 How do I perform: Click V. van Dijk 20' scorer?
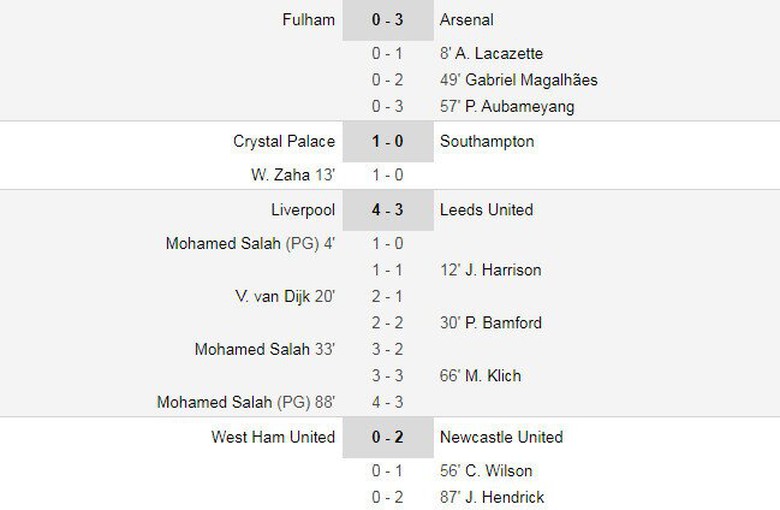(284, 296)
